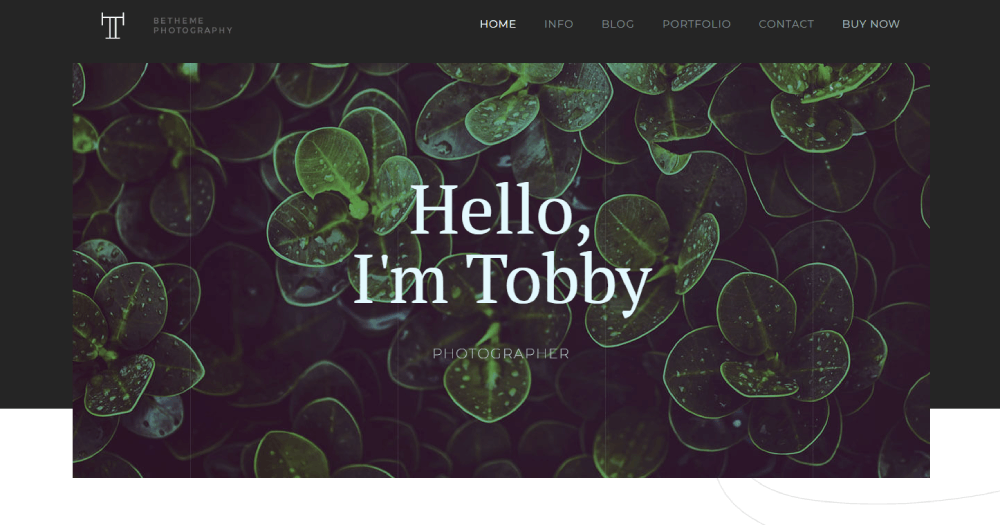Click the "Hello," headline line
Viewport: 1000px width, 525px height.
tap(500, 211)
